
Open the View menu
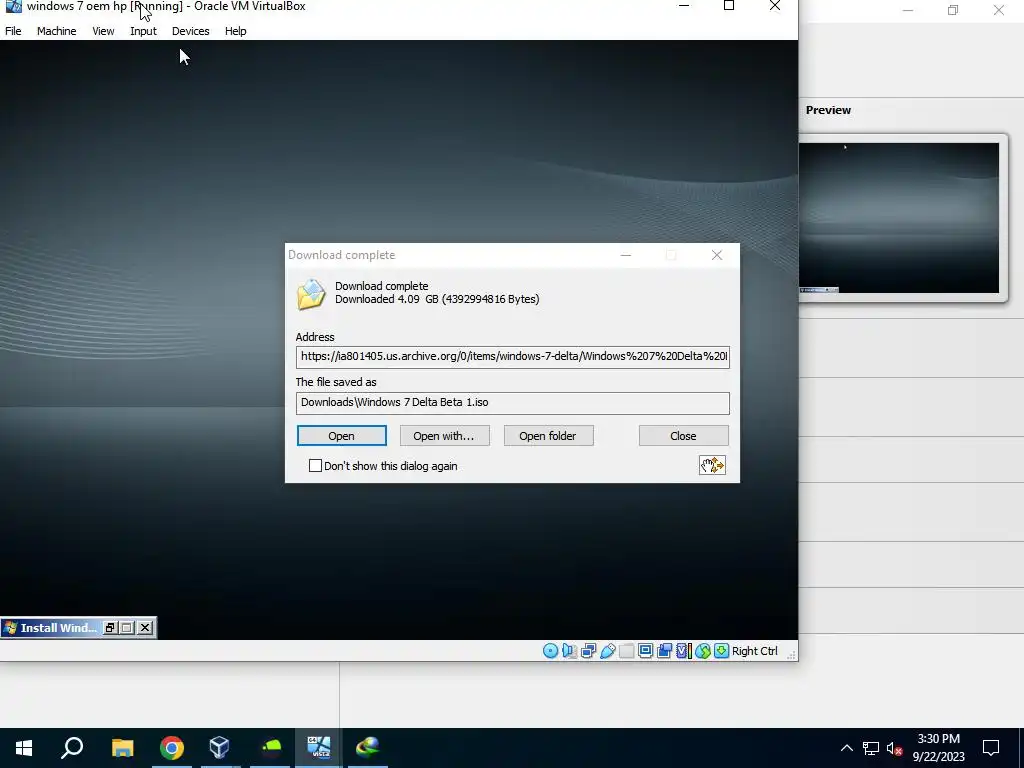pos(103,31)
